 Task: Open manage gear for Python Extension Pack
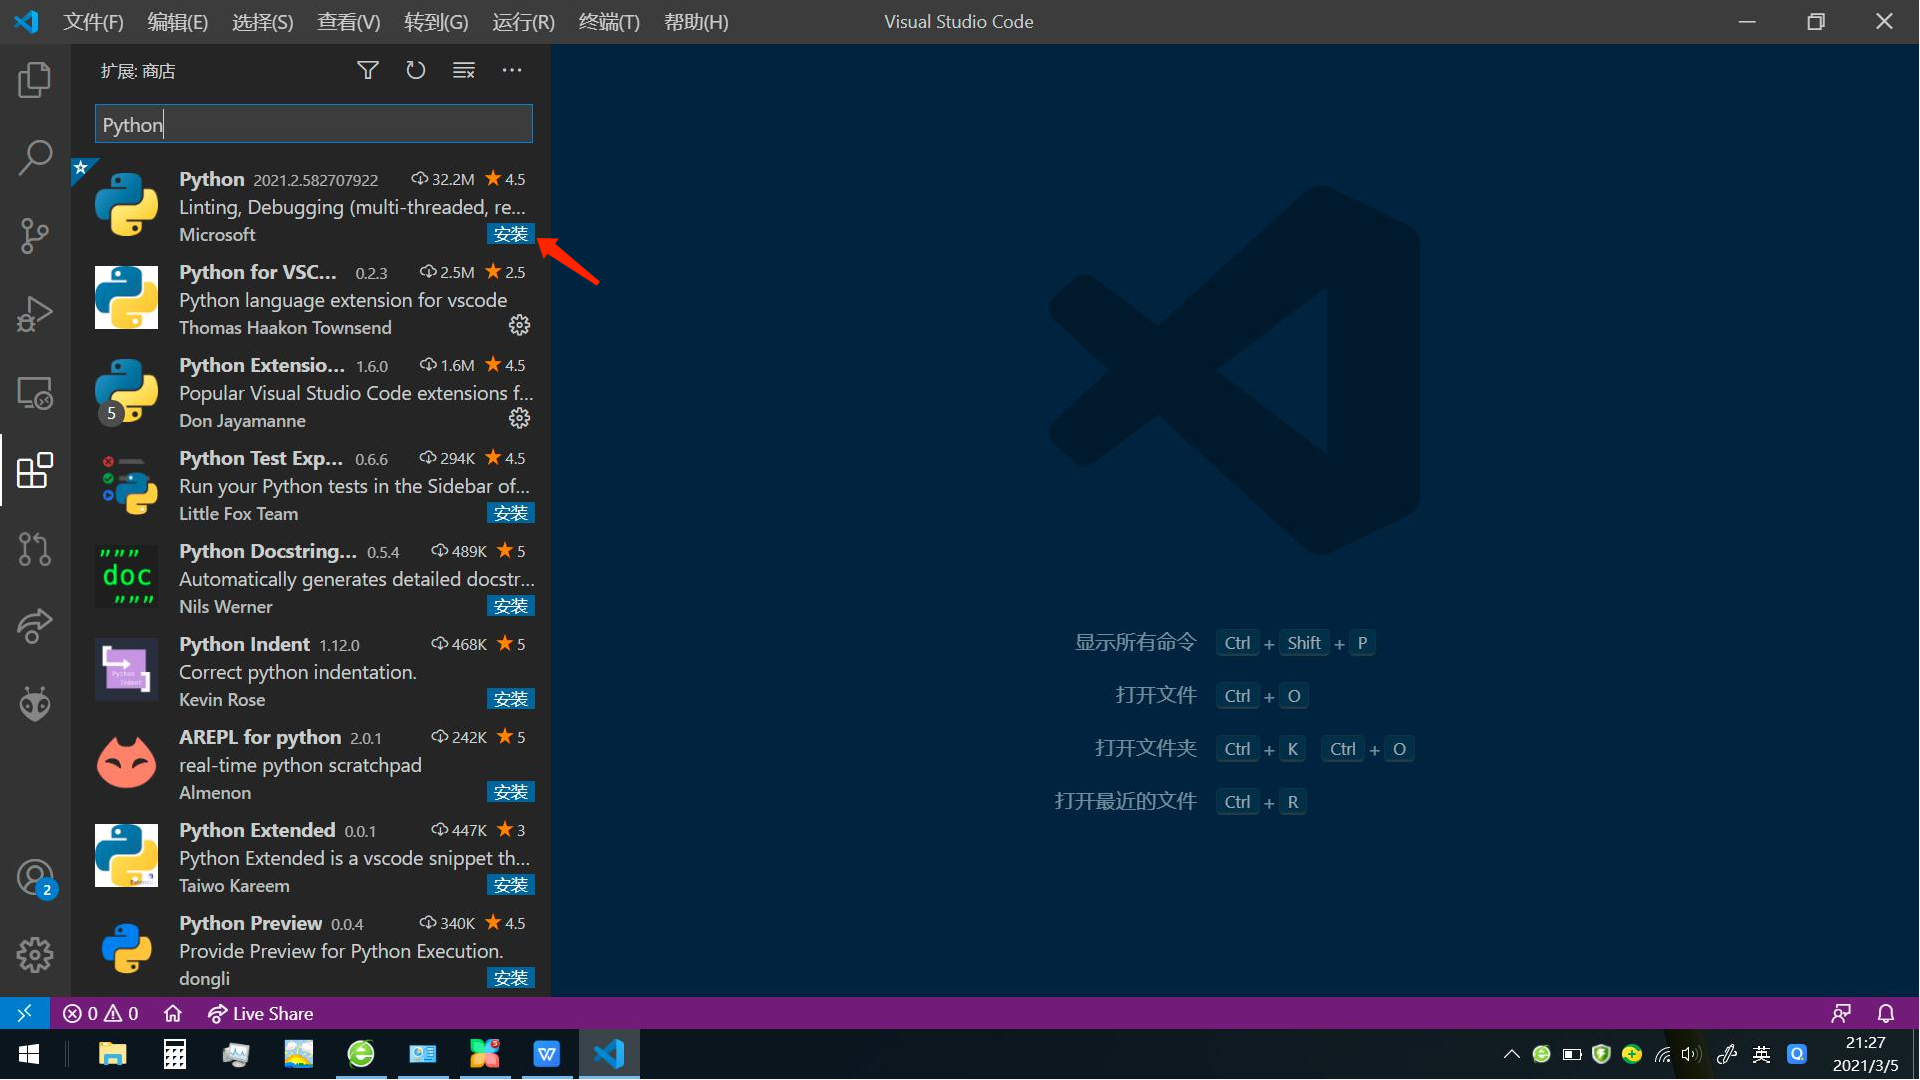(x=519, y=419)
